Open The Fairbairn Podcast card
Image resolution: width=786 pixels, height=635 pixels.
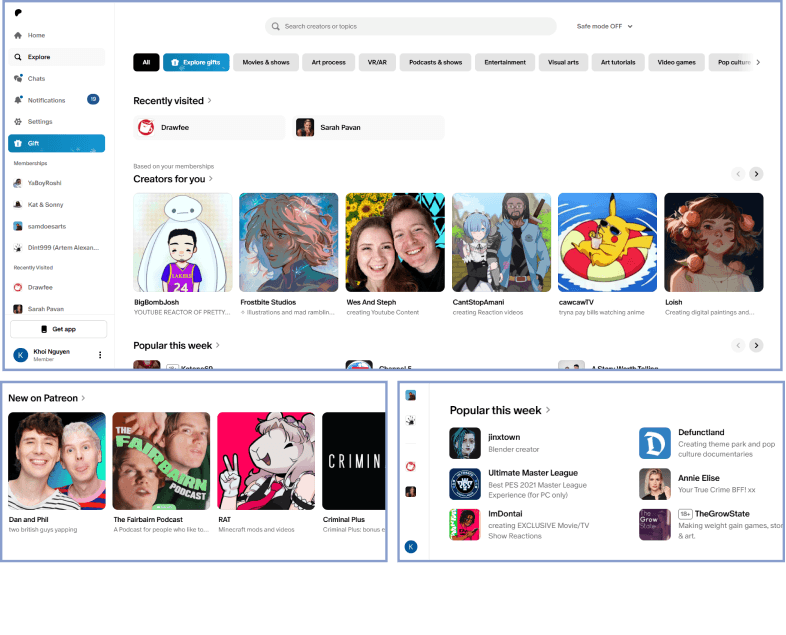161,473
